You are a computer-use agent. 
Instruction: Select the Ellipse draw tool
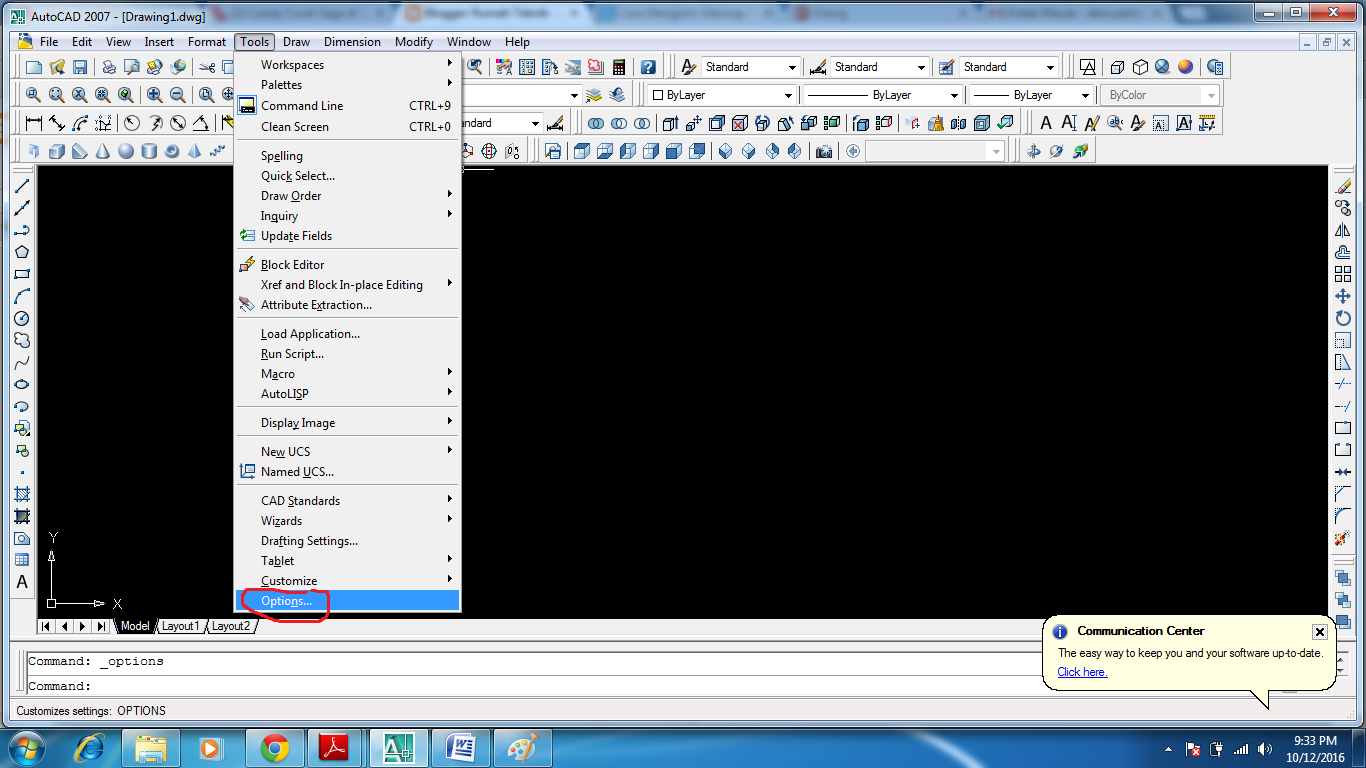coord(22,384)
